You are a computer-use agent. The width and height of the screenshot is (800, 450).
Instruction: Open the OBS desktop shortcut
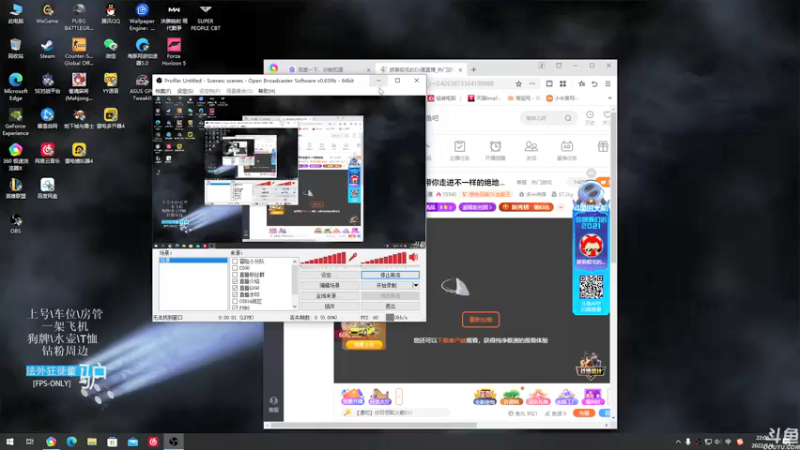[x=15, y=223]
